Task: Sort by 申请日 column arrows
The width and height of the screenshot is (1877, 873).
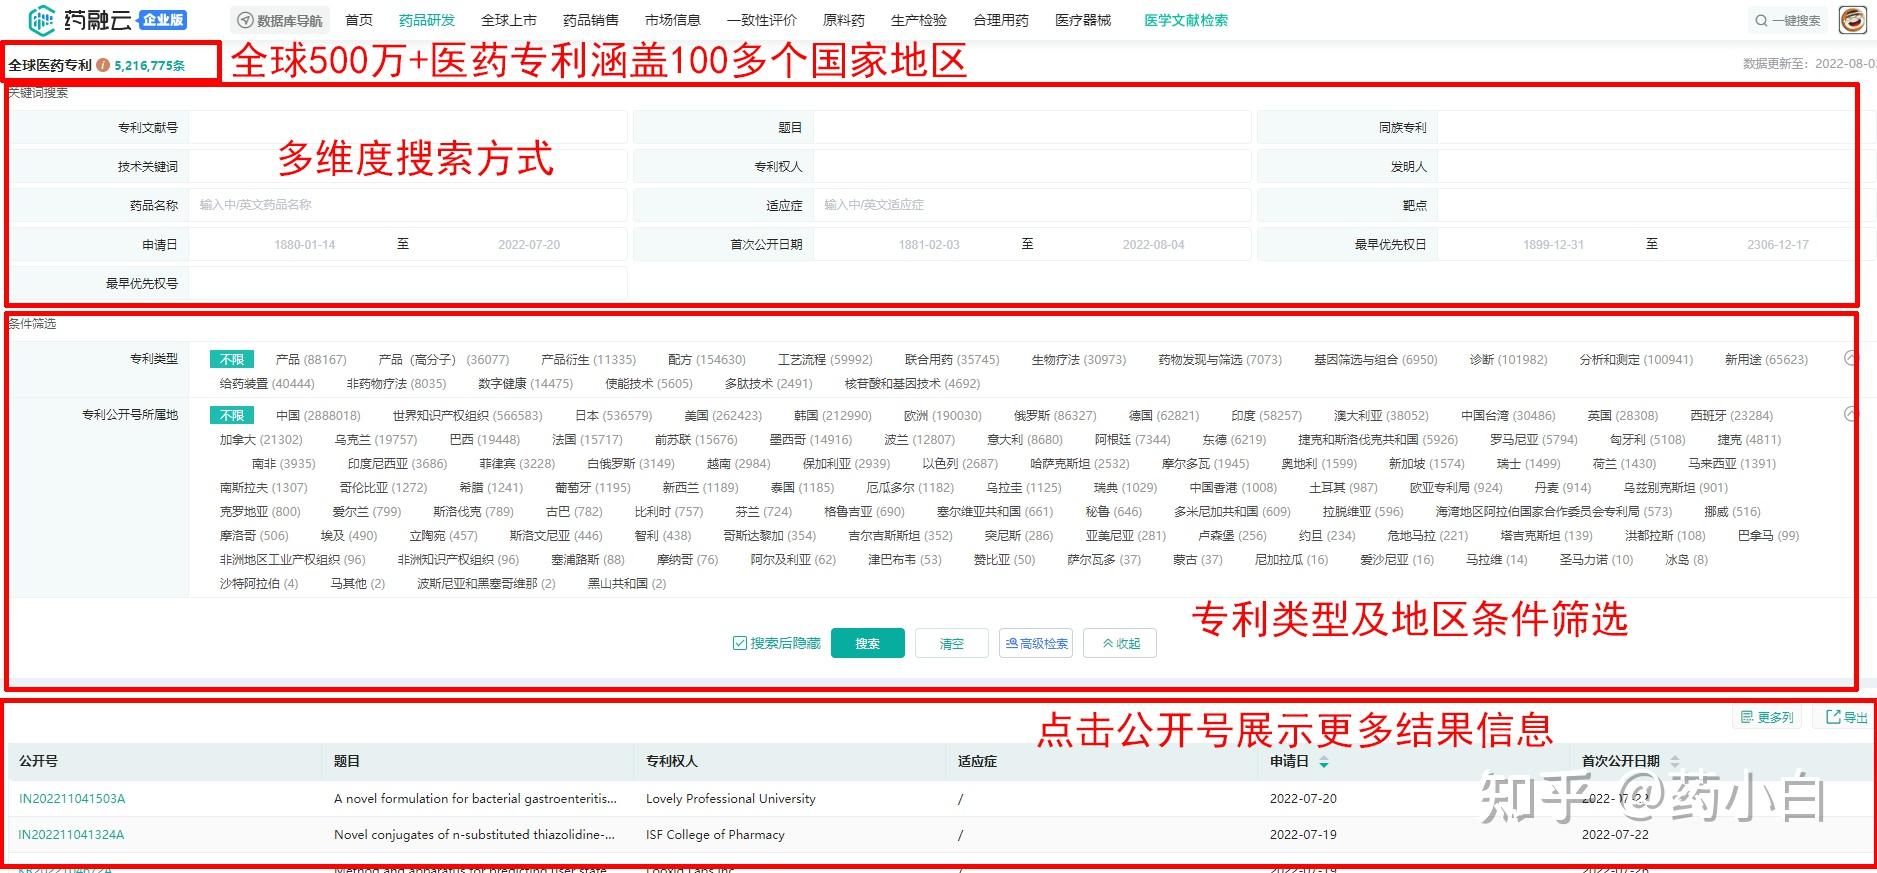Action: pyautogui.click(x=1324, y=762)
